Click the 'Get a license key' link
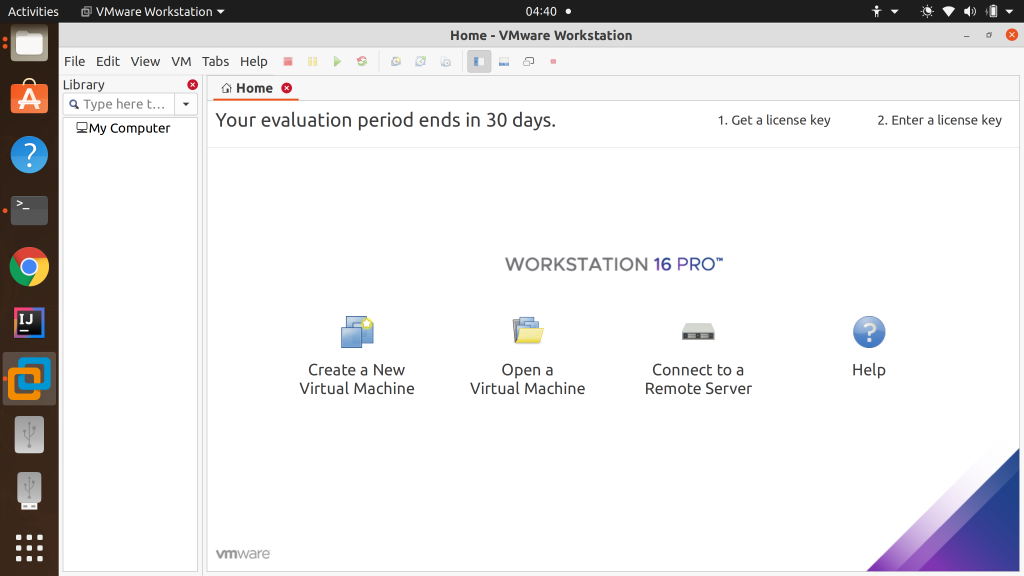1024x576 pixels. point(774,120)
